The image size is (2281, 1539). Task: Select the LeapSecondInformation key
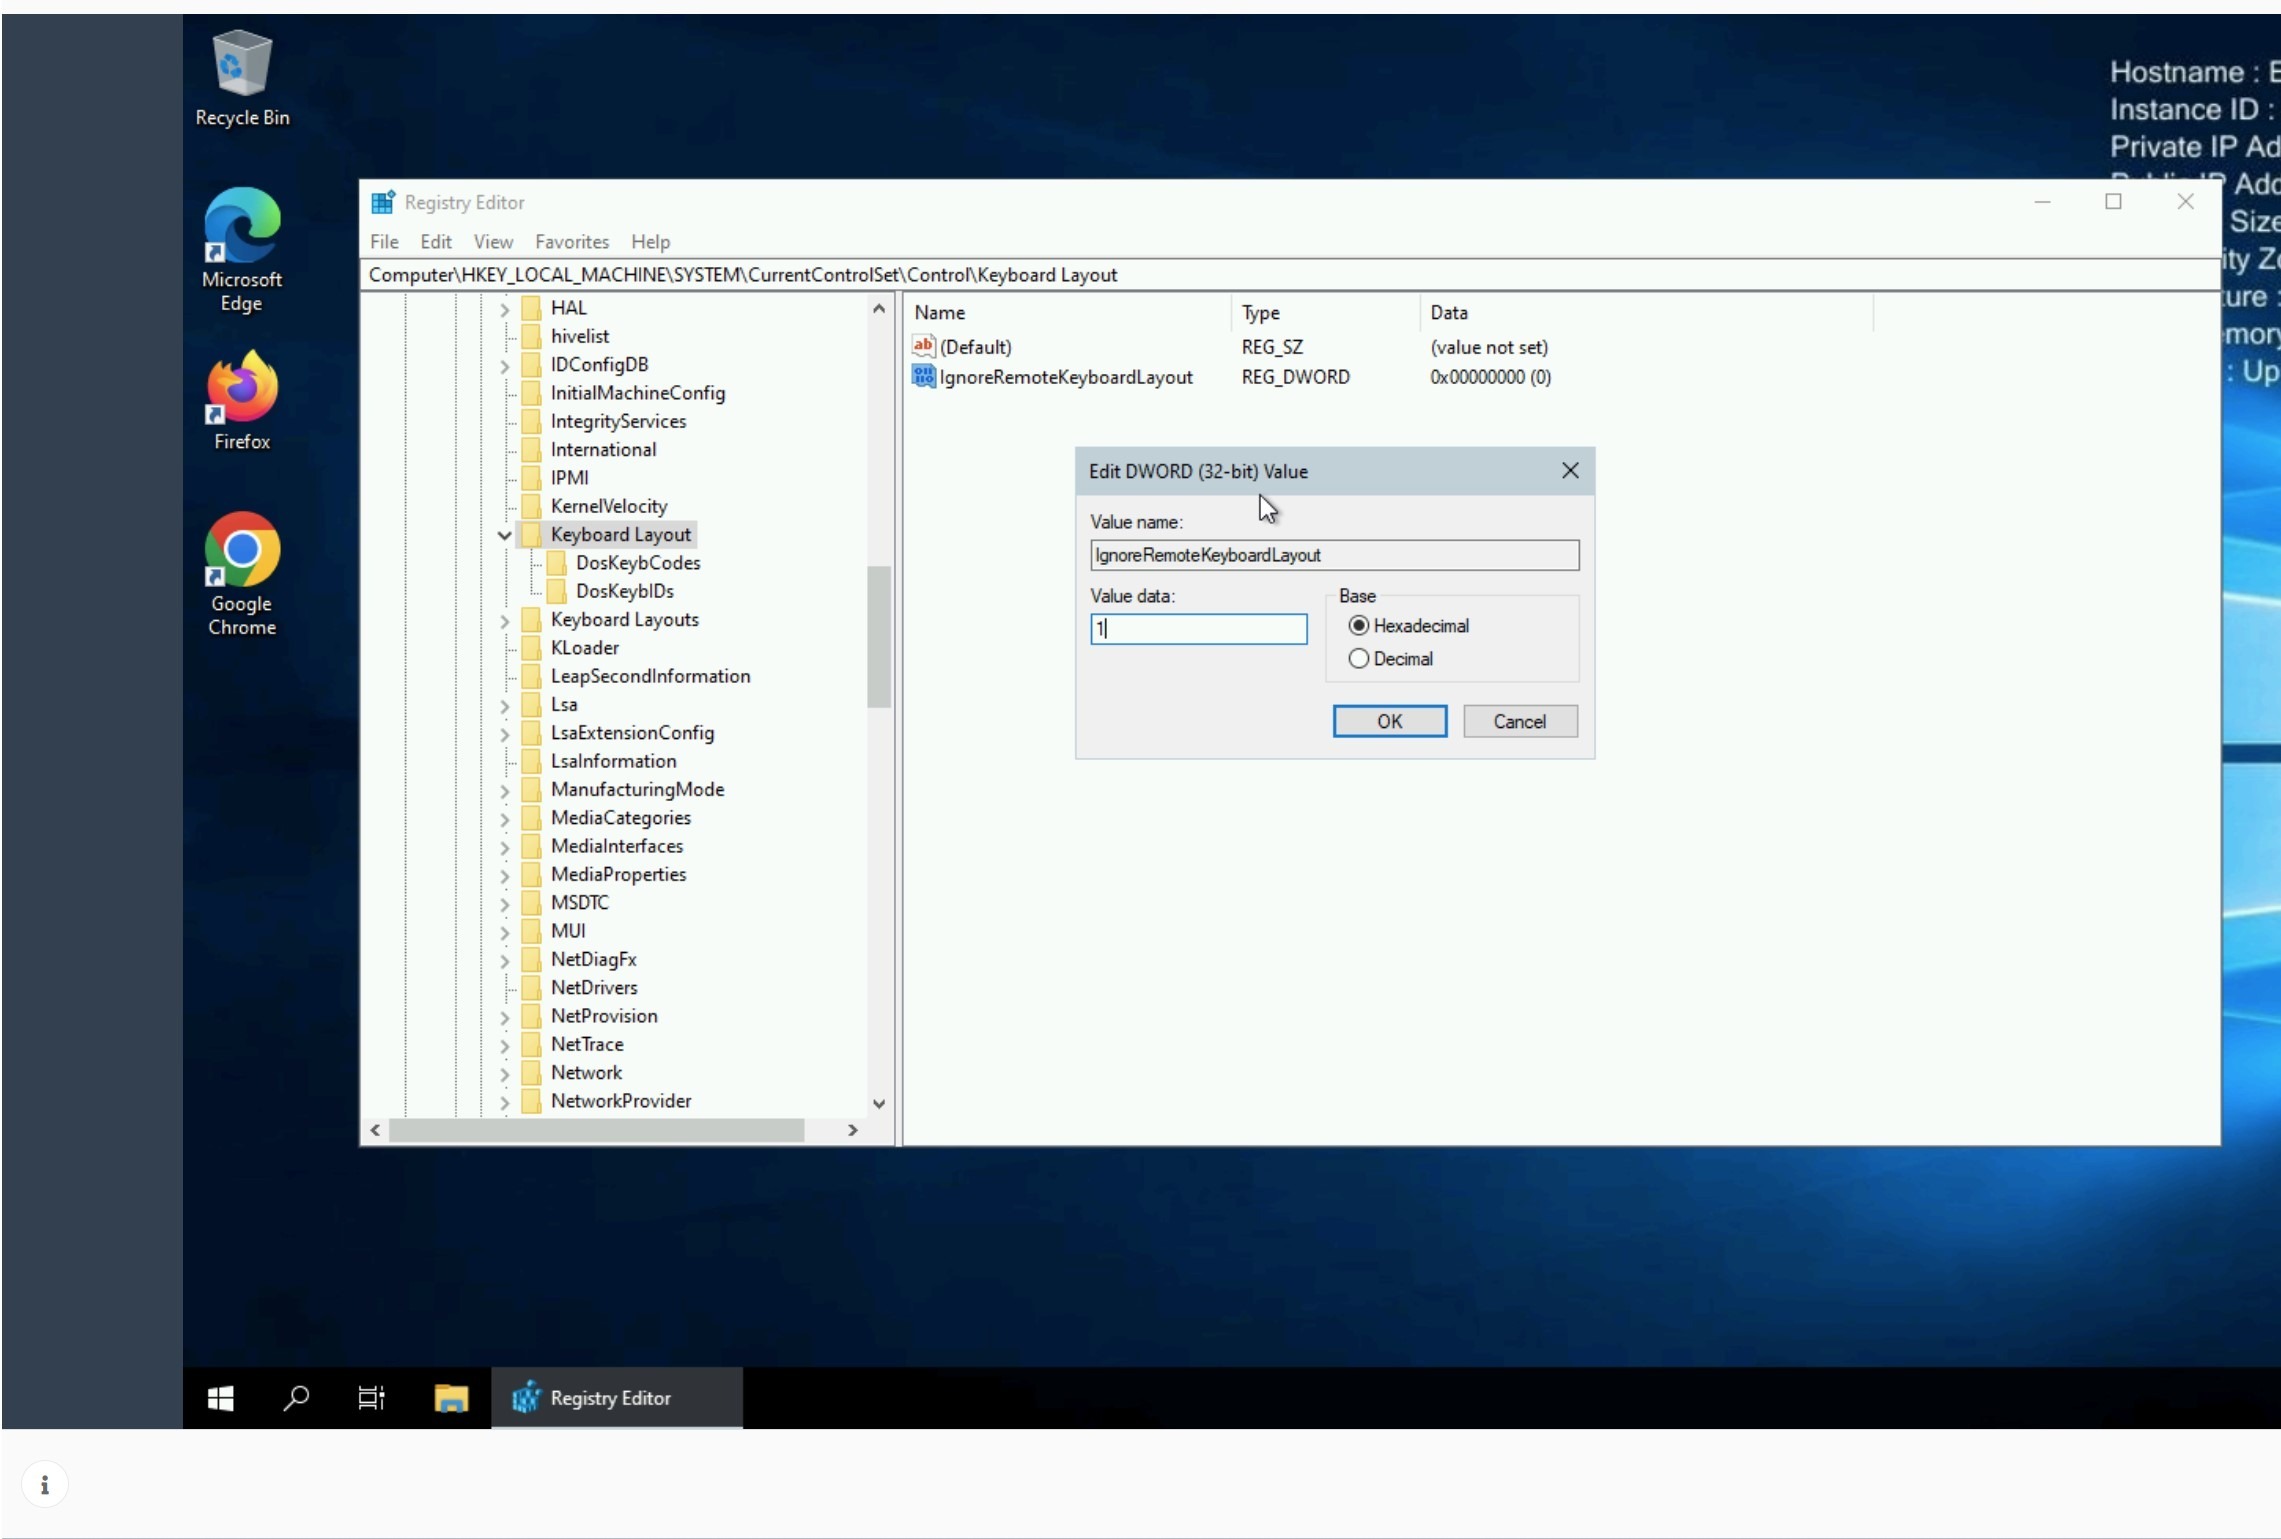[x=650, y=676]
